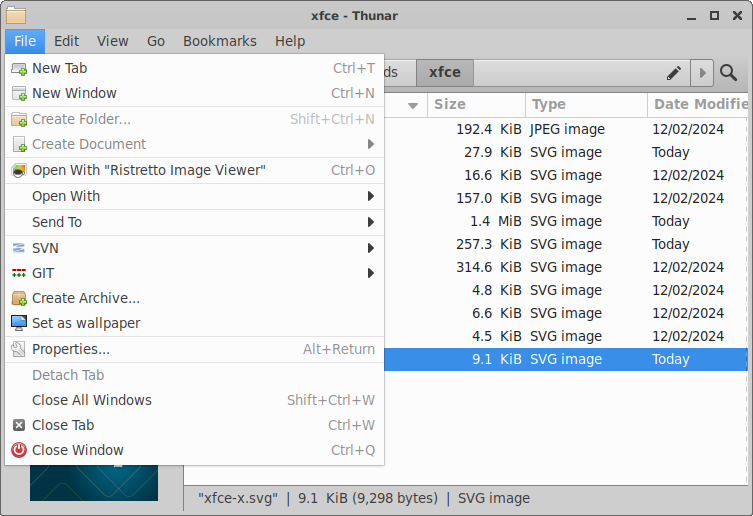Expand the GIT submenu arrow
This screenshot has width=753, height=516.
[370, 273]
